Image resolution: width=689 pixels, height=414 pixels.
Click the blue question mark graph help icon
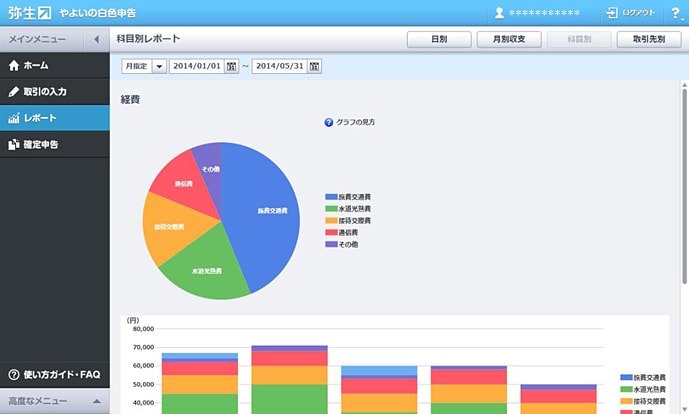coord(329,122)
